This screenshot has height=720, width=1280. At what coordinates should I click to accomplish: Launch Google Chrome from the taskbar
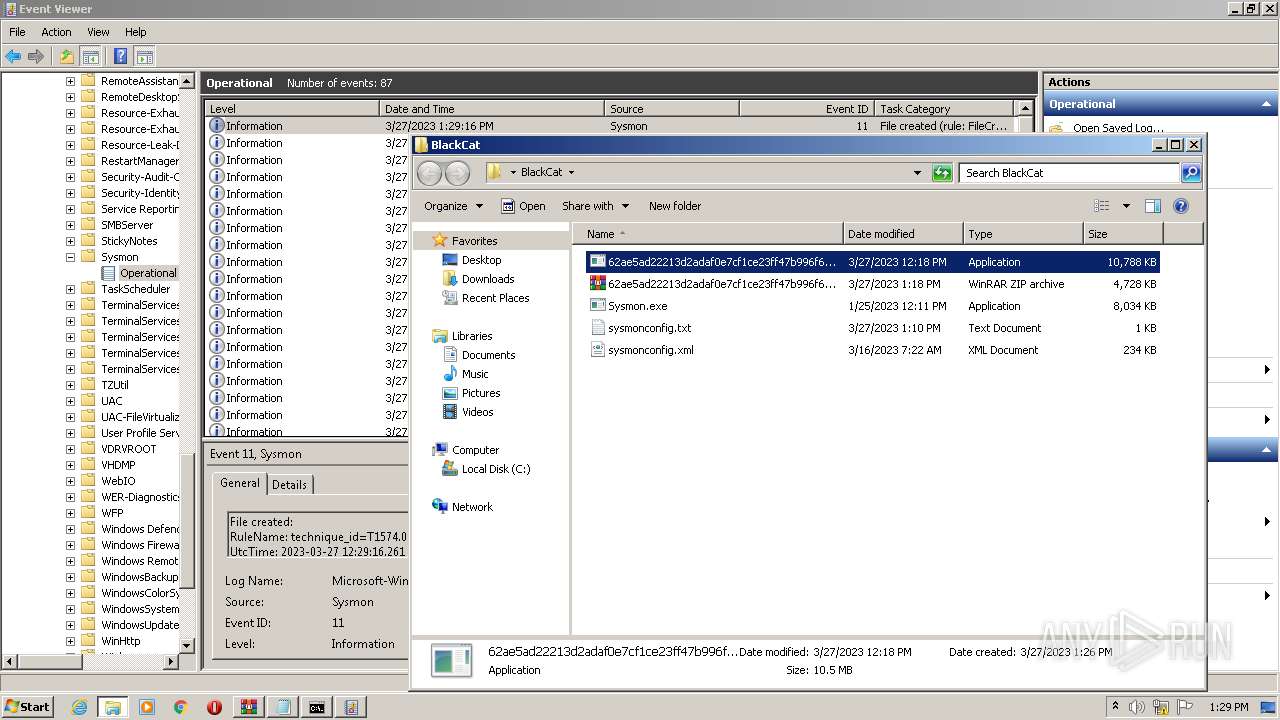click(x=181, y=707)
